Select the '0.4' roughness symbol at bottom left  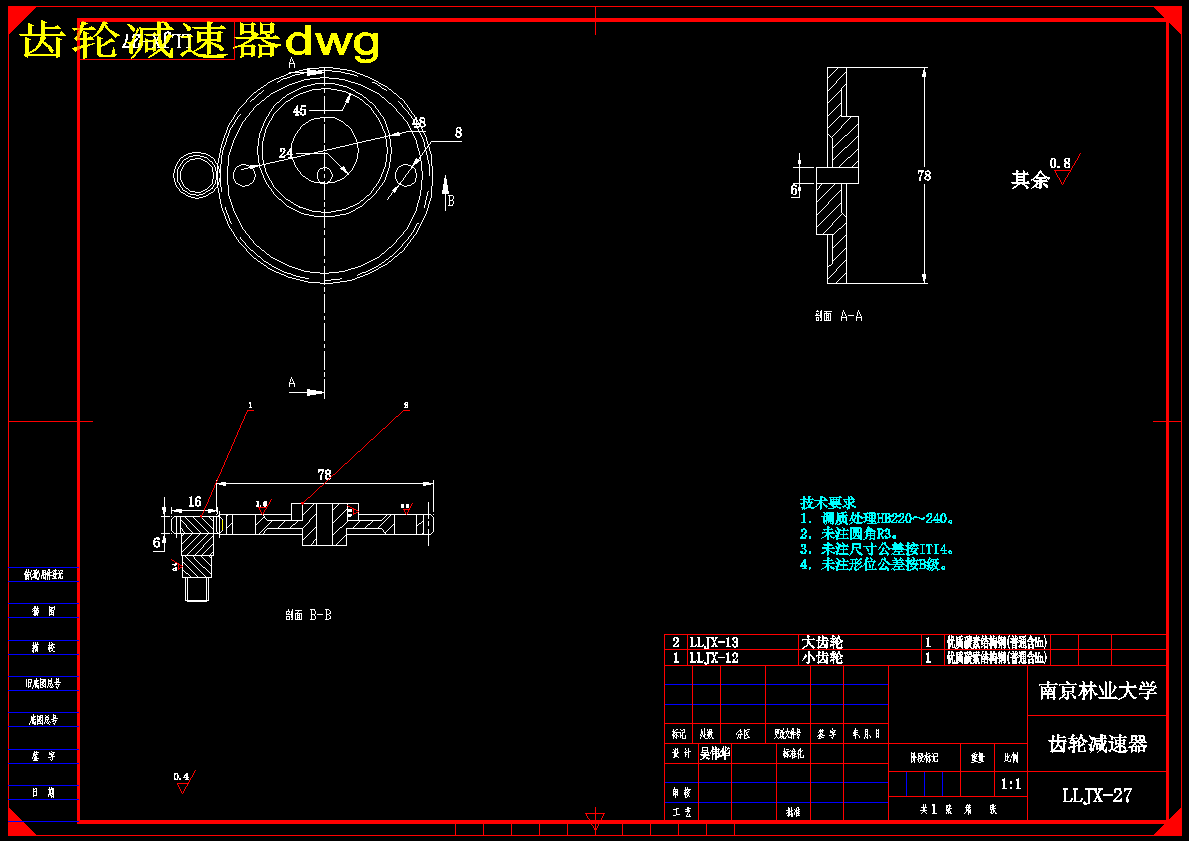184,782
